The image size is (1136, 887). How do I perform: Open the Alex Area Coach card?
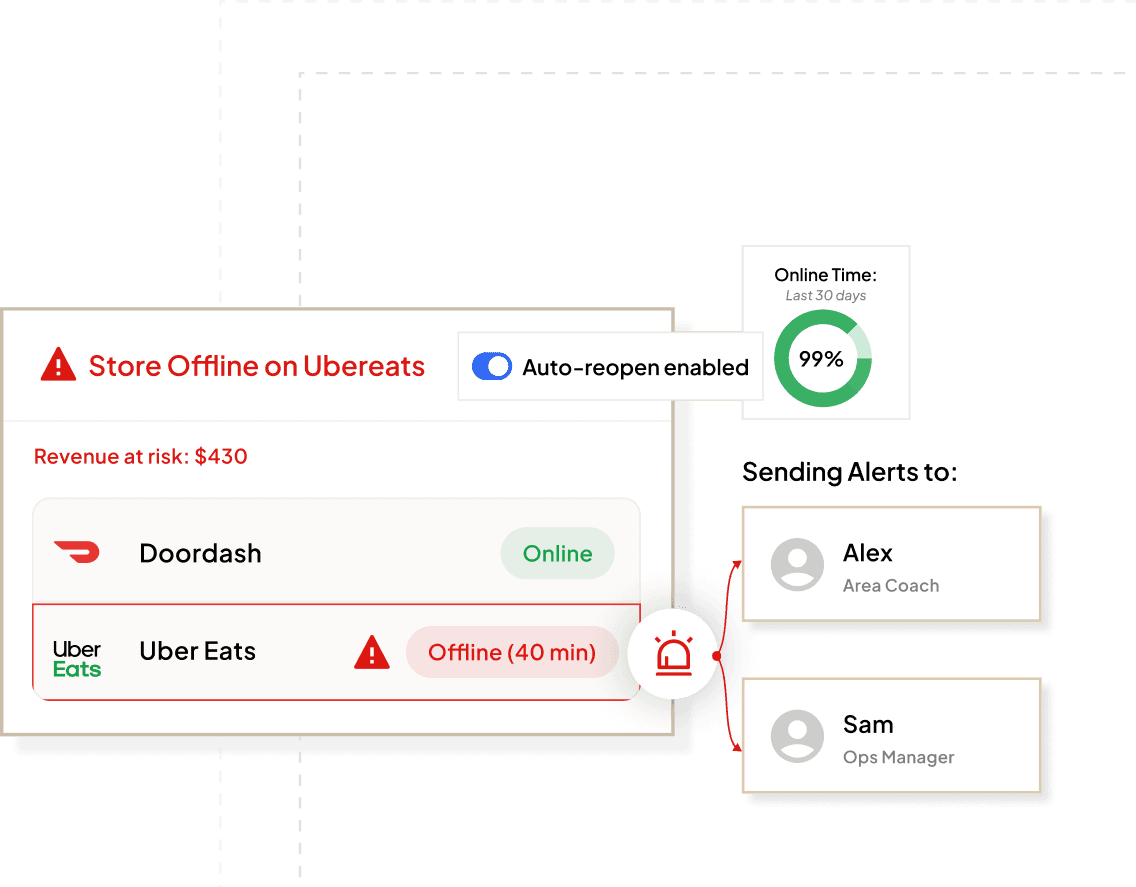point(892,565)
